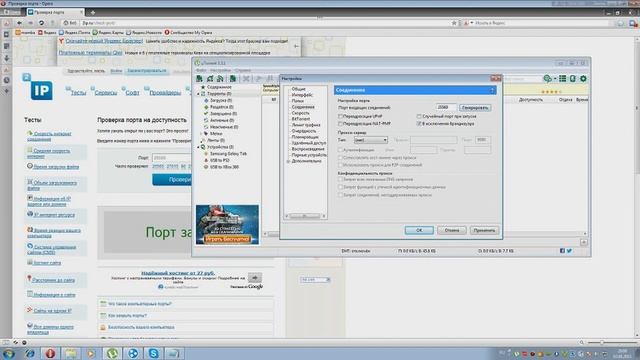The width and height of the screenshot is (640, 360).
Task: Click the uTorrent icon on Windows taskbar
Action: (112, 353)
